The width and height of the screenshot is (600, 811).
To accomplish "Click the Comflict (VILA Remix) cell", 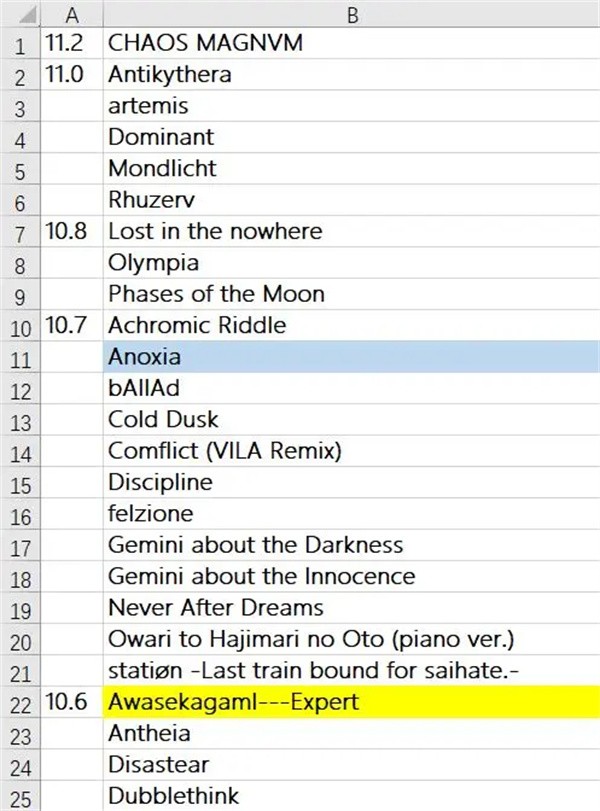I will click(352, 451).
